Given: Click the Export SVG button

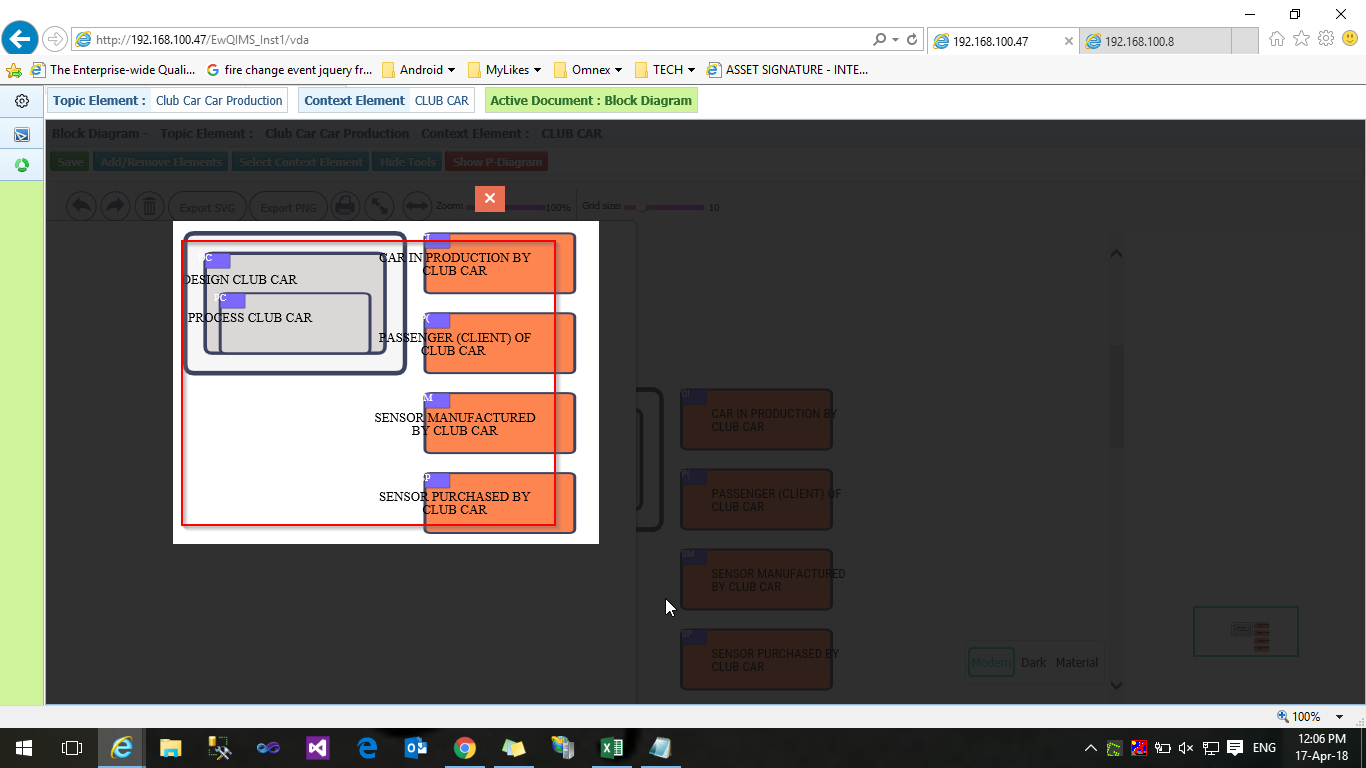Looking at the screenshot, I should coord(207,207).
